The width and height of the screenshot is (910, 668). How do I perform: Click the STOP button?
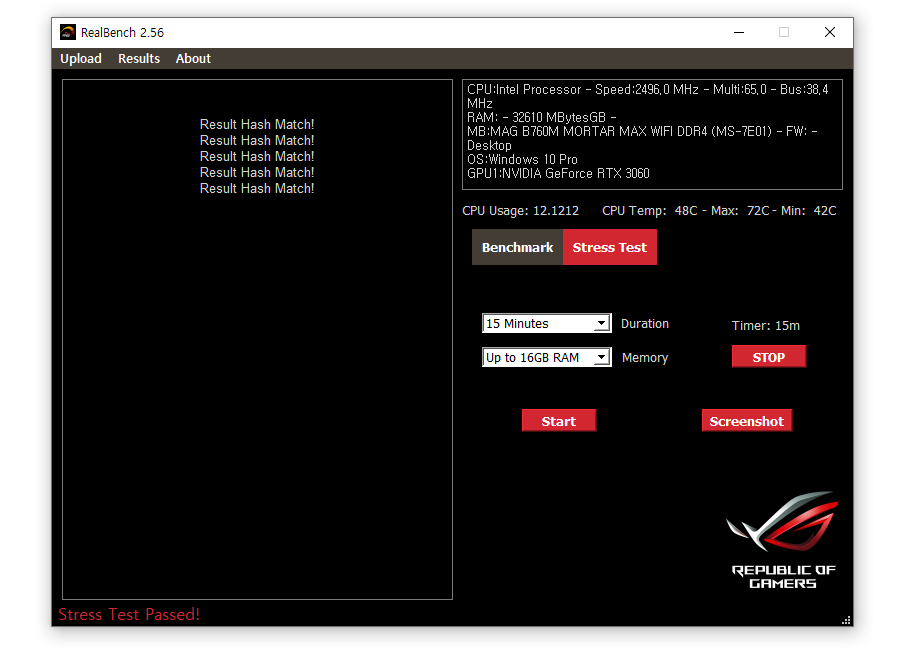click(768, 357)
